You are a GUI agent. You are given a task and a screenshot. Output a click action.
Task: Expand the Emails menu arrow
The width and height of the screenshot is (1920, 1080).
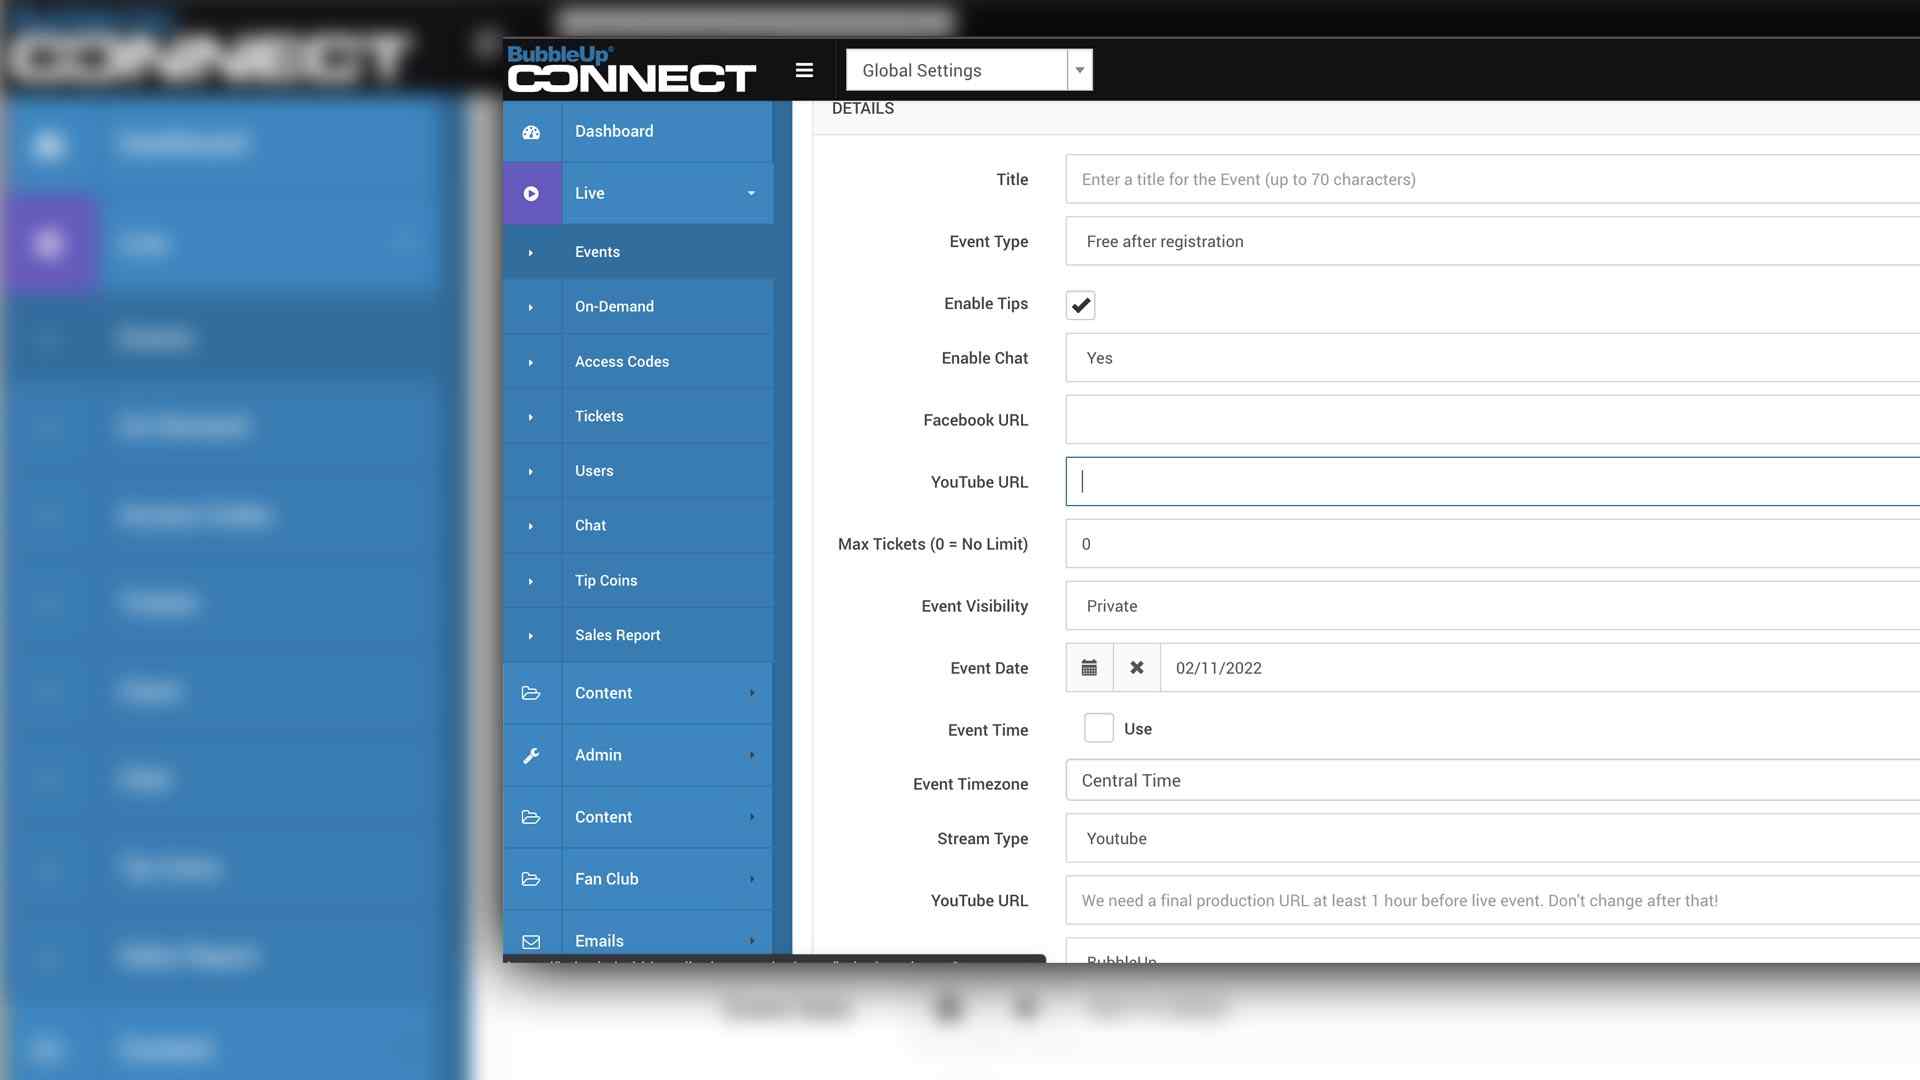coord(752,941)
